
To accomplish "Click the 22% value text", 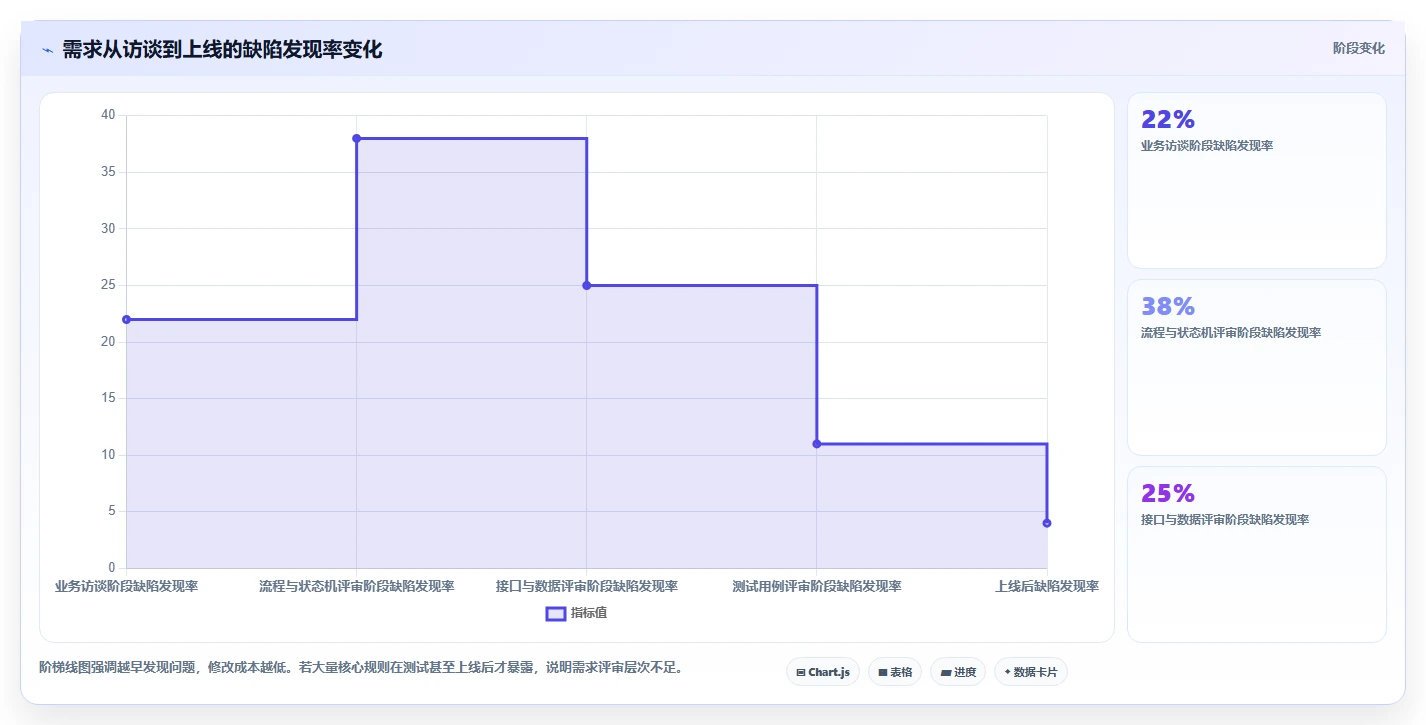I will pyautogui.click(x=1168, y=119).
